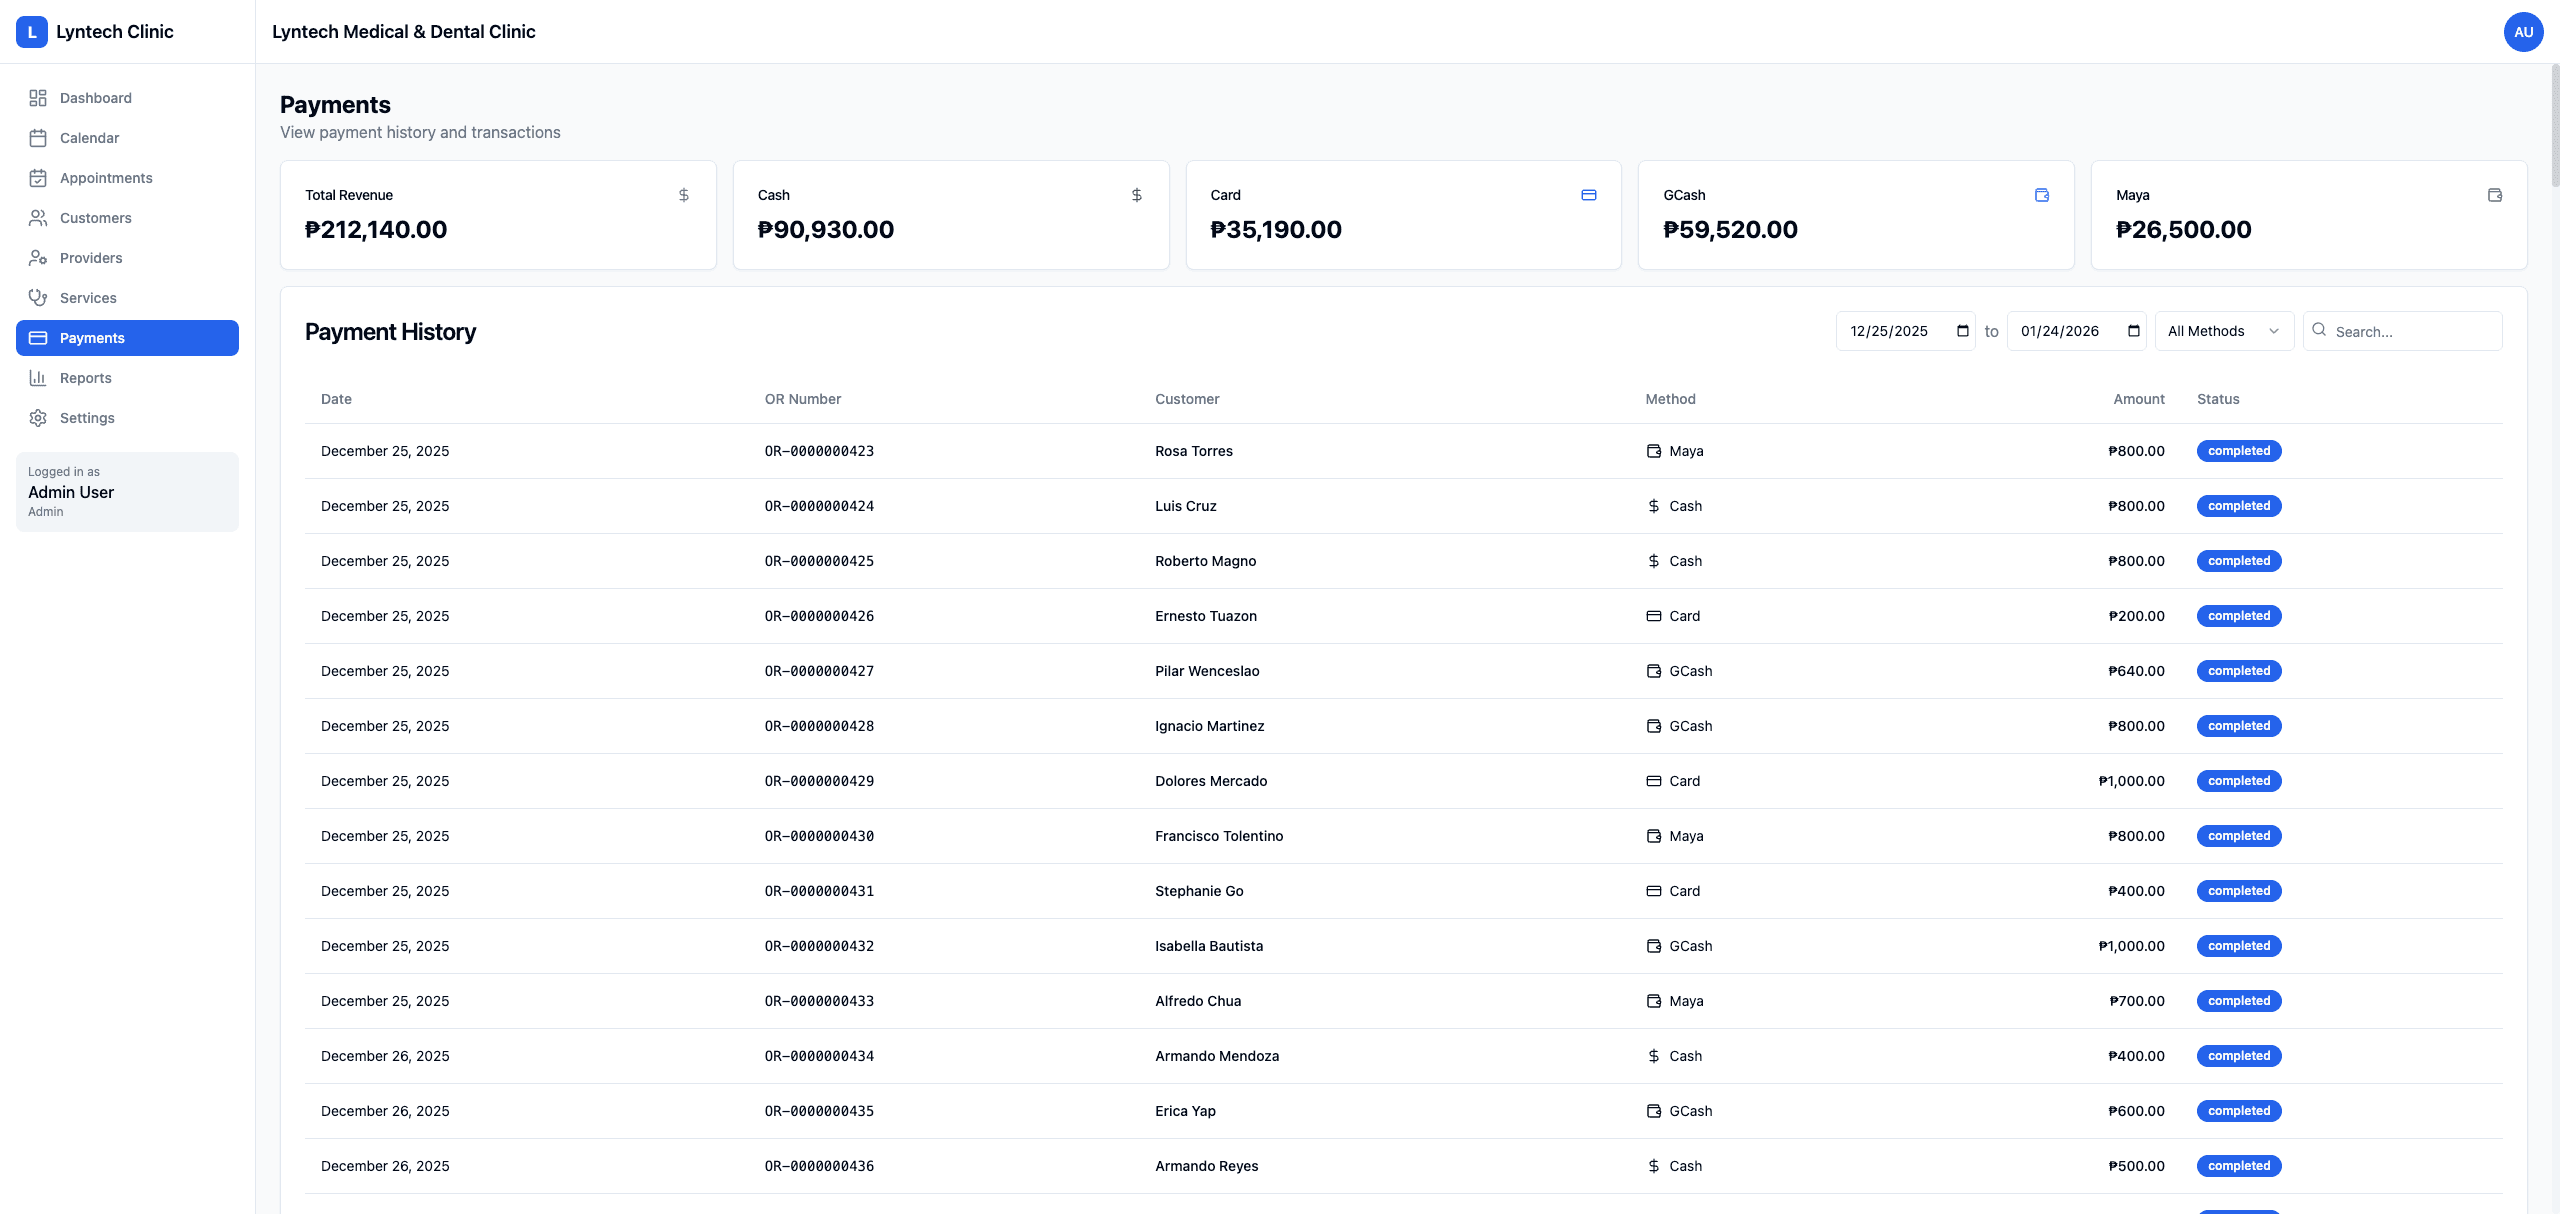Click the Providers user-cog icon
The width and height of the screenshot is (2560, 1214).
click(38, 258)
